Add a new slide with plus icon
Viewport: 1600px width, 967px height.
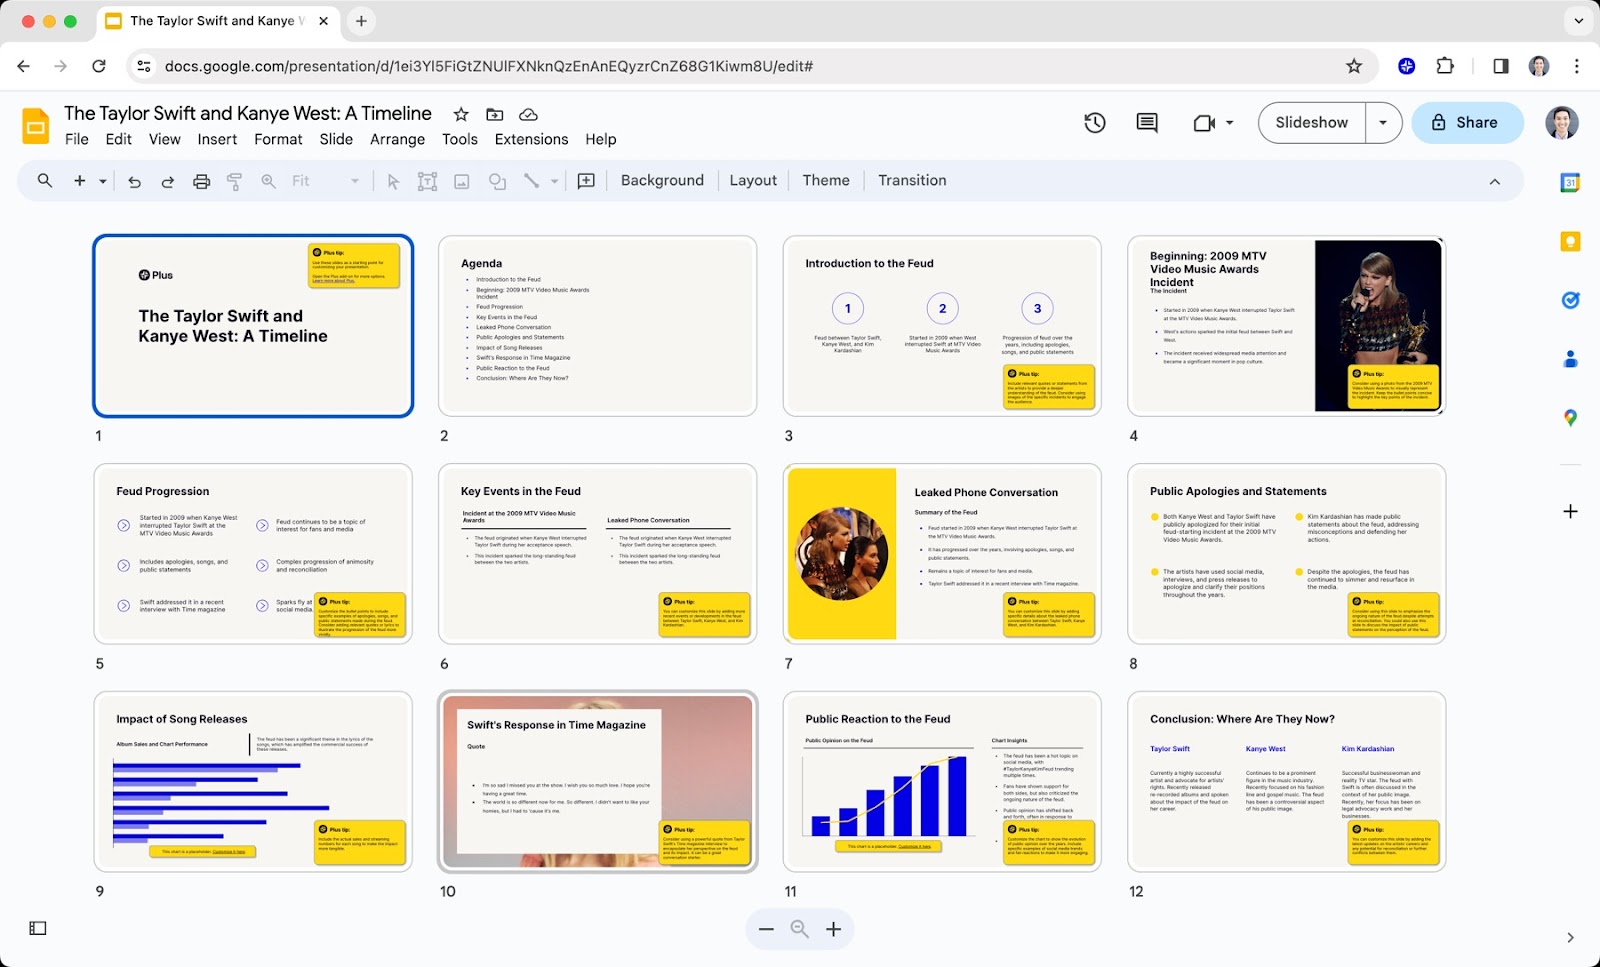[x=80, y=181]
